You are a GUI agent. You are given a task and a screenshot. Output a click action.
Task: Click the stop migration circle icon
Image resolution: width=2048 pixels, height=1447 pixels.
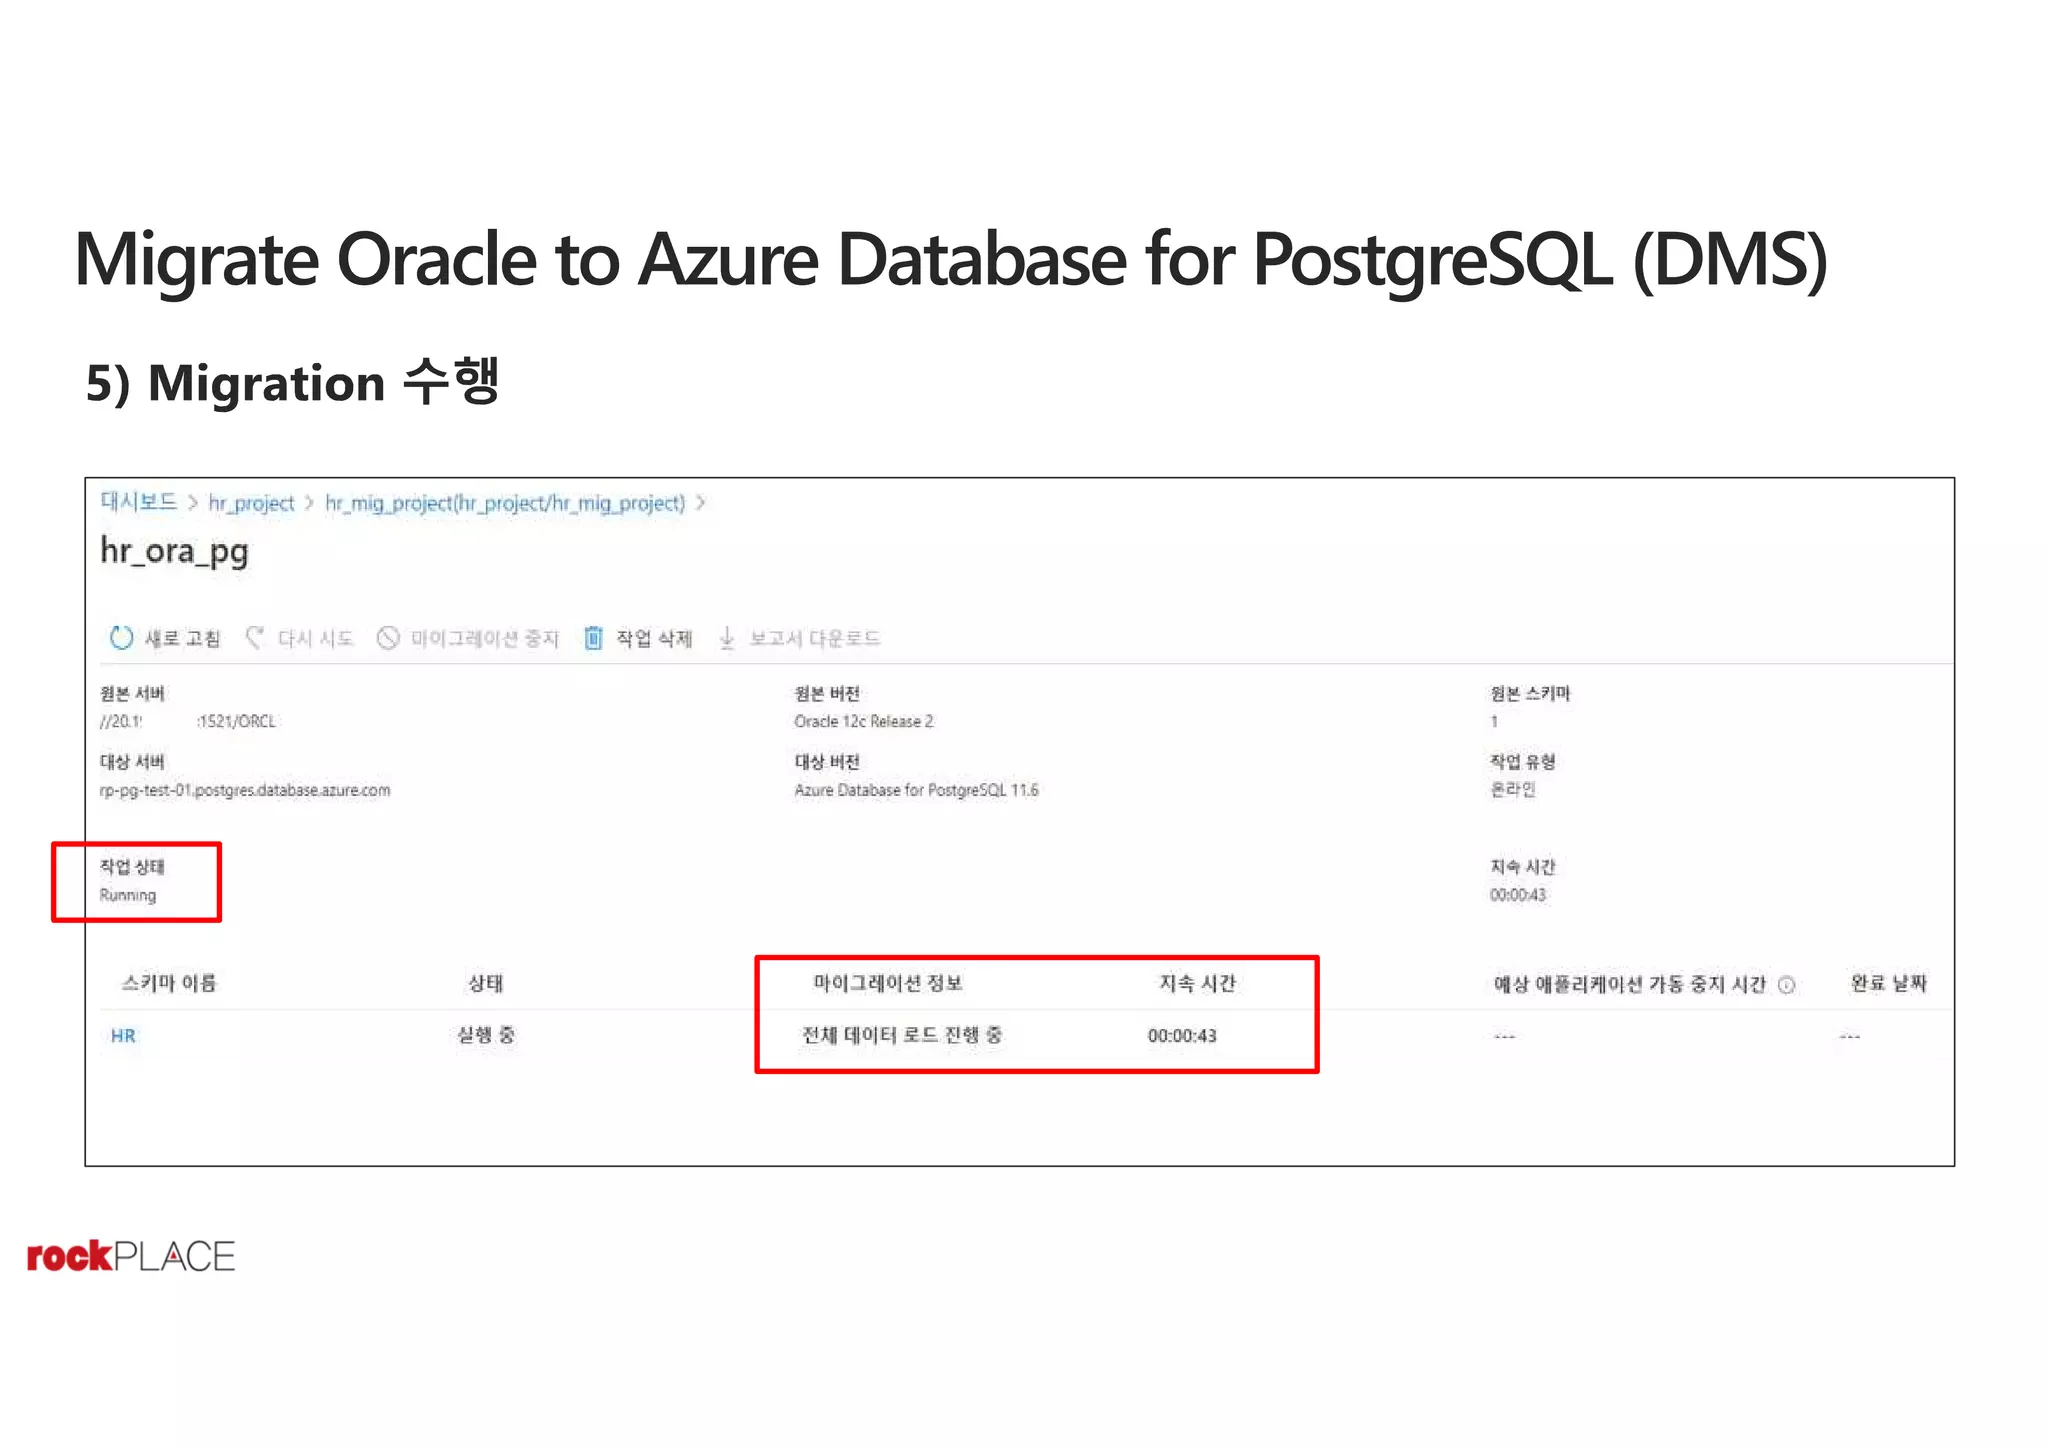[388, 638]
